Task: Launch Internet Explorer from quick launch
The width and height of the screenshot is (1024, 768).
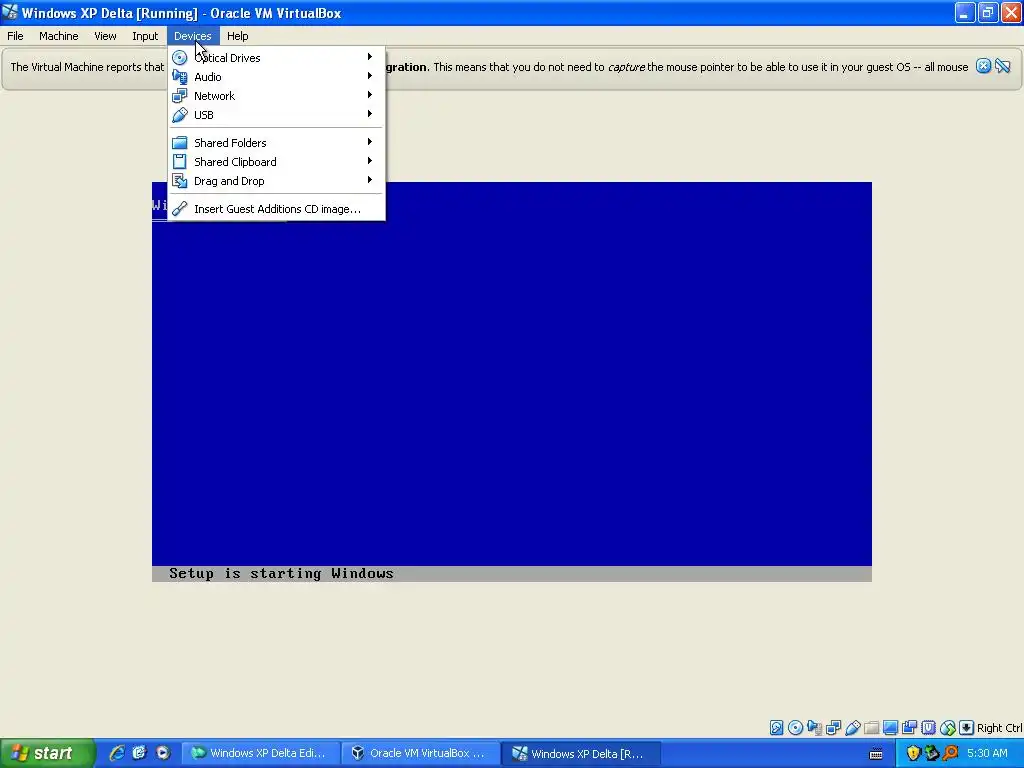Action: 117,753
